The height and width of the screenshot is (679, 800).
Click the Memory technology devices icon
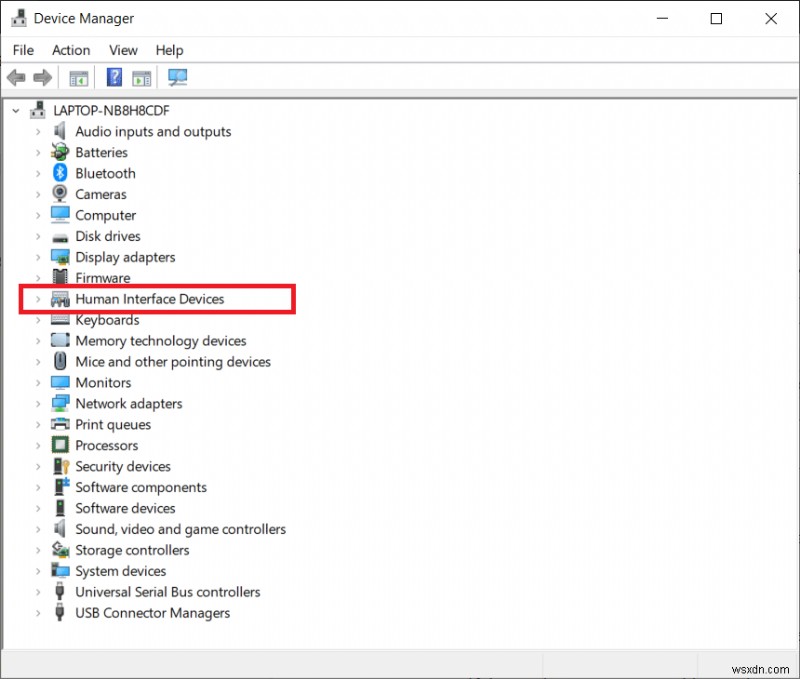(x=60, y=340)
